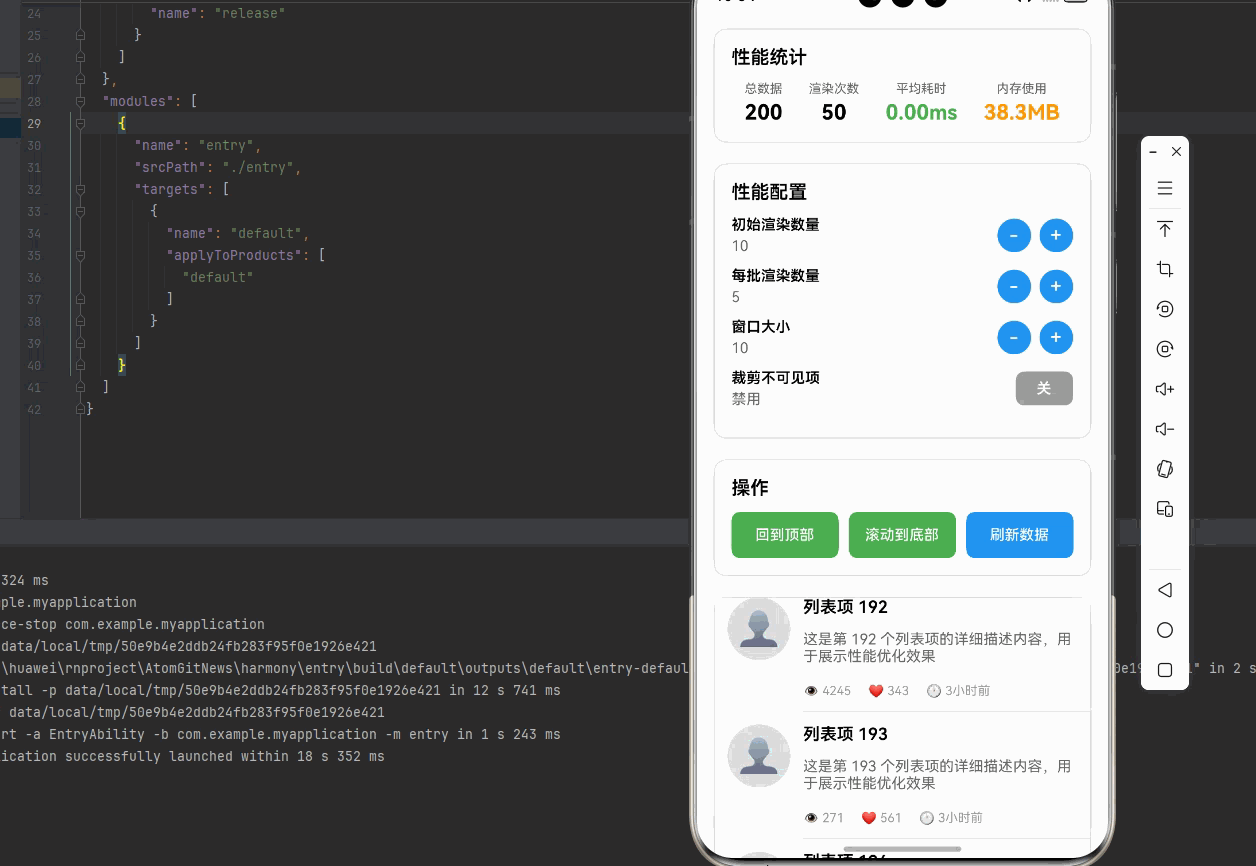Viewport: 1256px width, 866px height.
Task: Collapse the object fold marker at line 29
Action: coord(81,123)
